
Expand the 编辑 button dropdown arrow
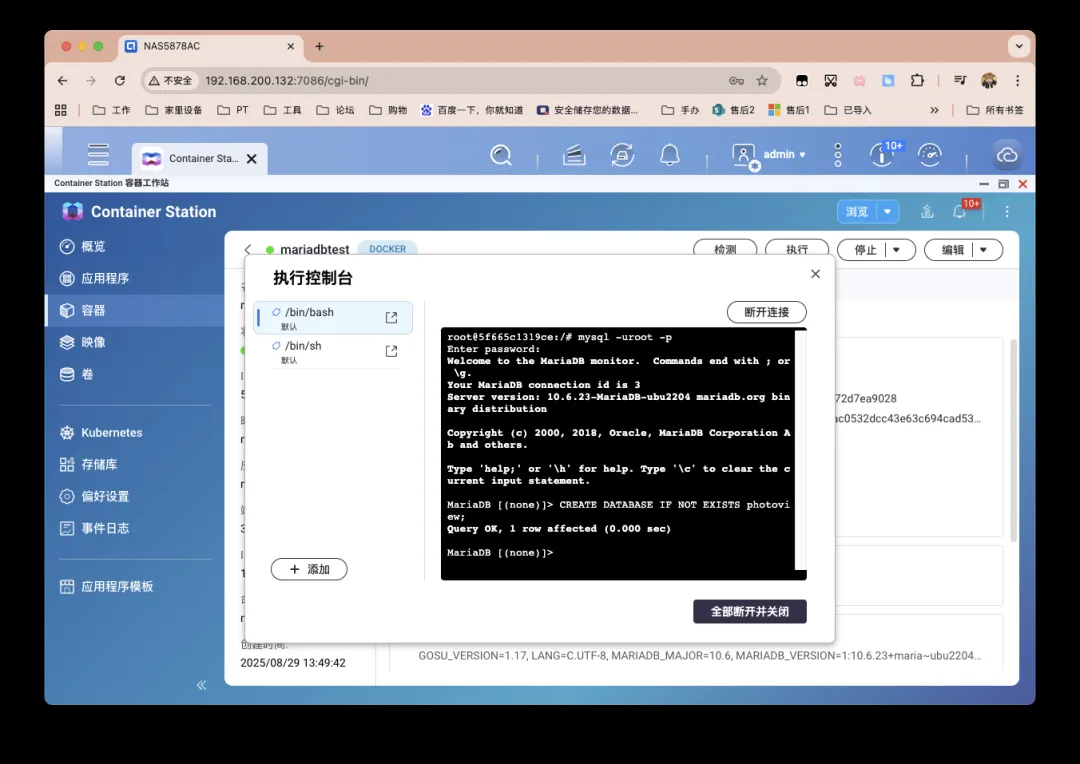[x=984, y=250]
